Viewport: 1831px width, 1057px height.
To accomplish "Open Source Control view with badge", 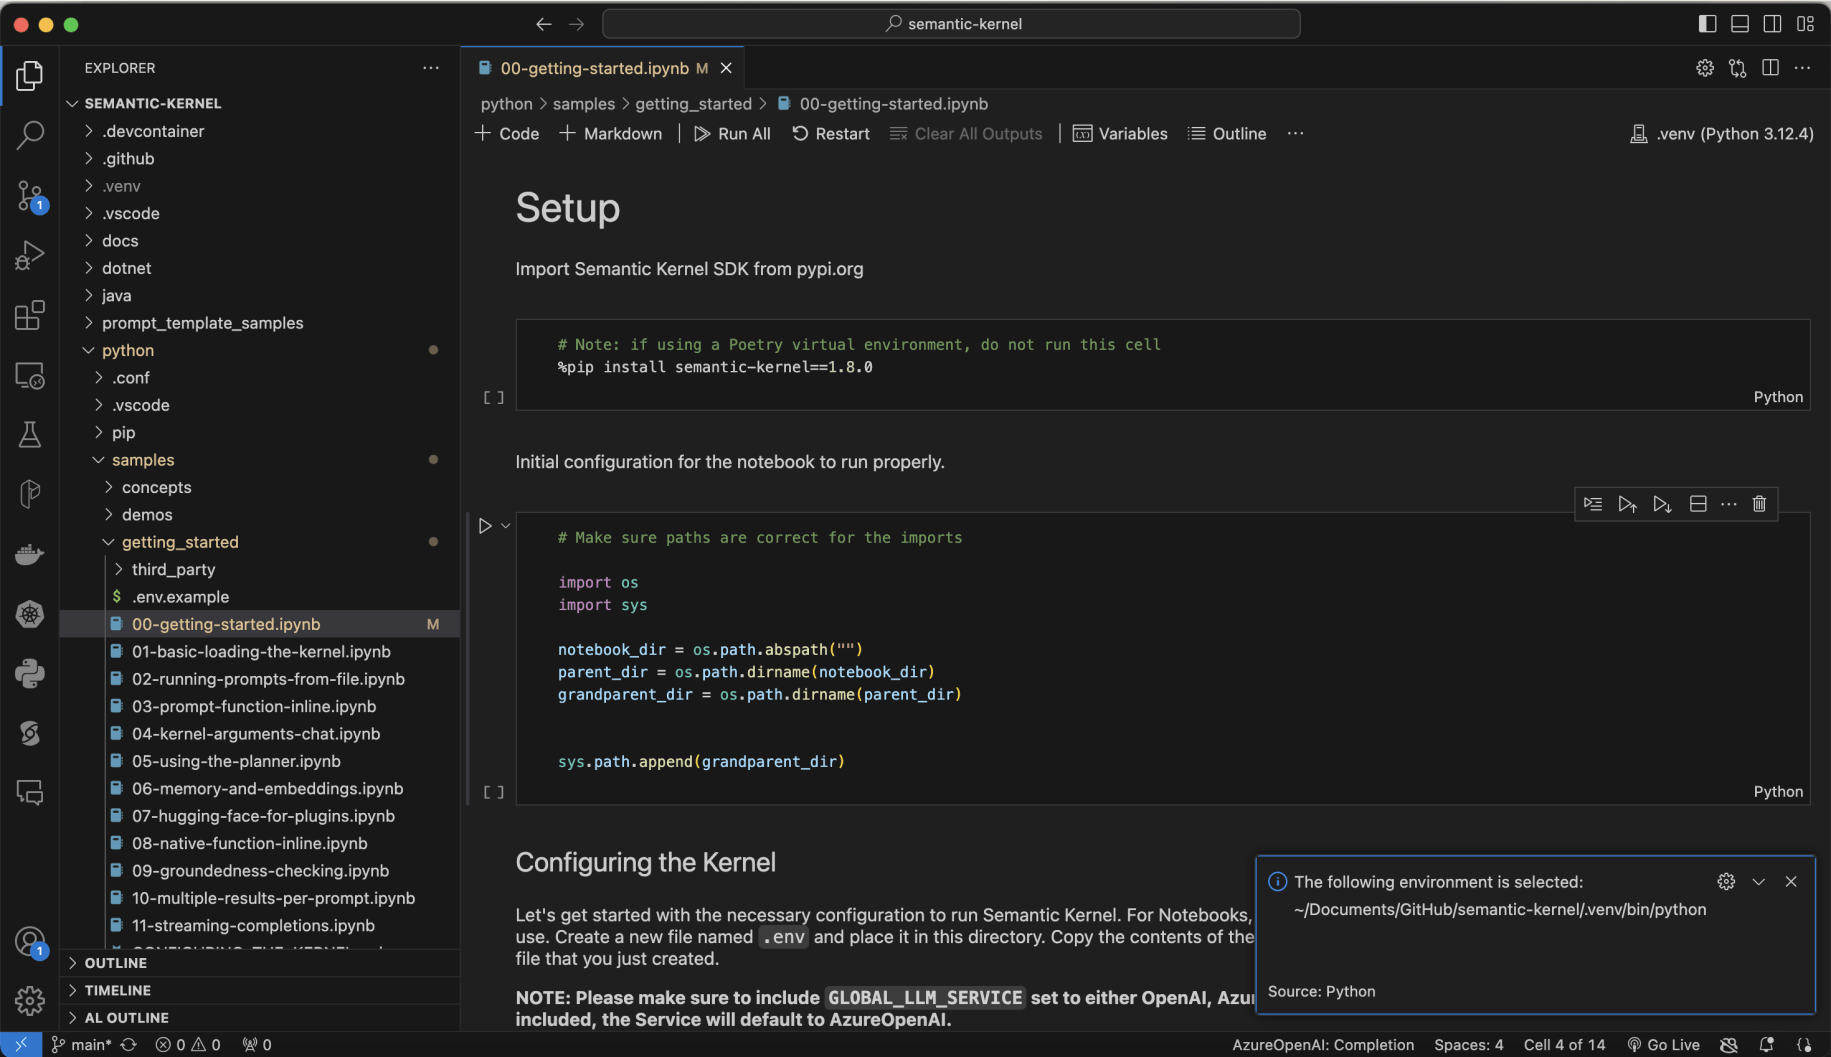I will click(x=30, y=195).
